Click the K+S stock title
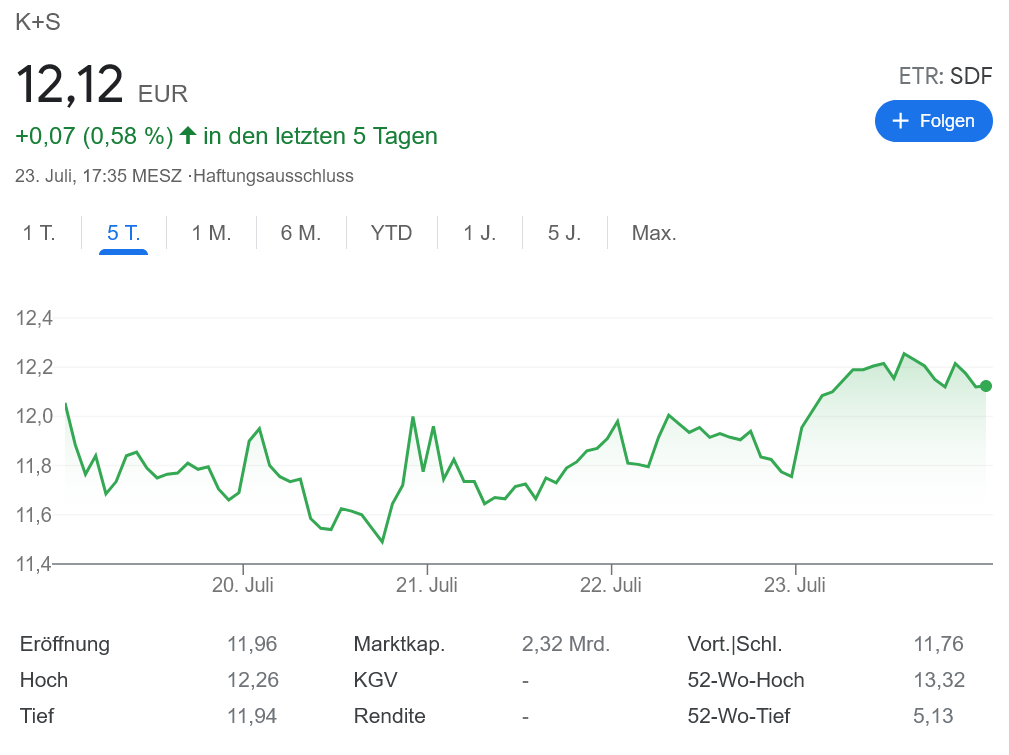Viewport: 1009px width, 755px height. (38, 22)
